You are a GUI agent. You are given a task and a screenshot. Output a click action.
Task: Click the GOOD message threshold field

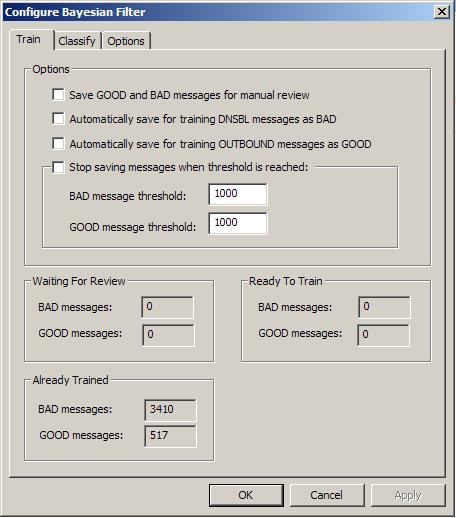click(x=238, y=223)
